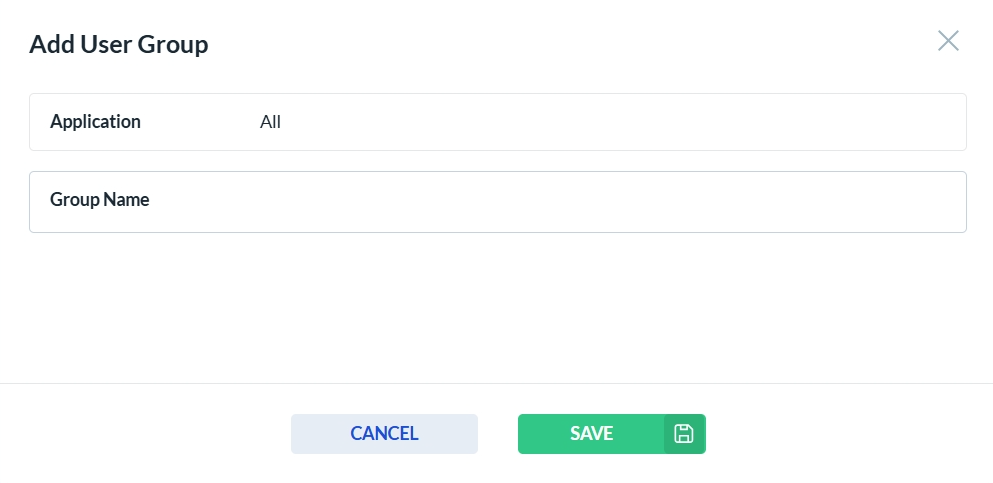993x483 pixels.
Task: Save the new user group
Action: [591, 434]
